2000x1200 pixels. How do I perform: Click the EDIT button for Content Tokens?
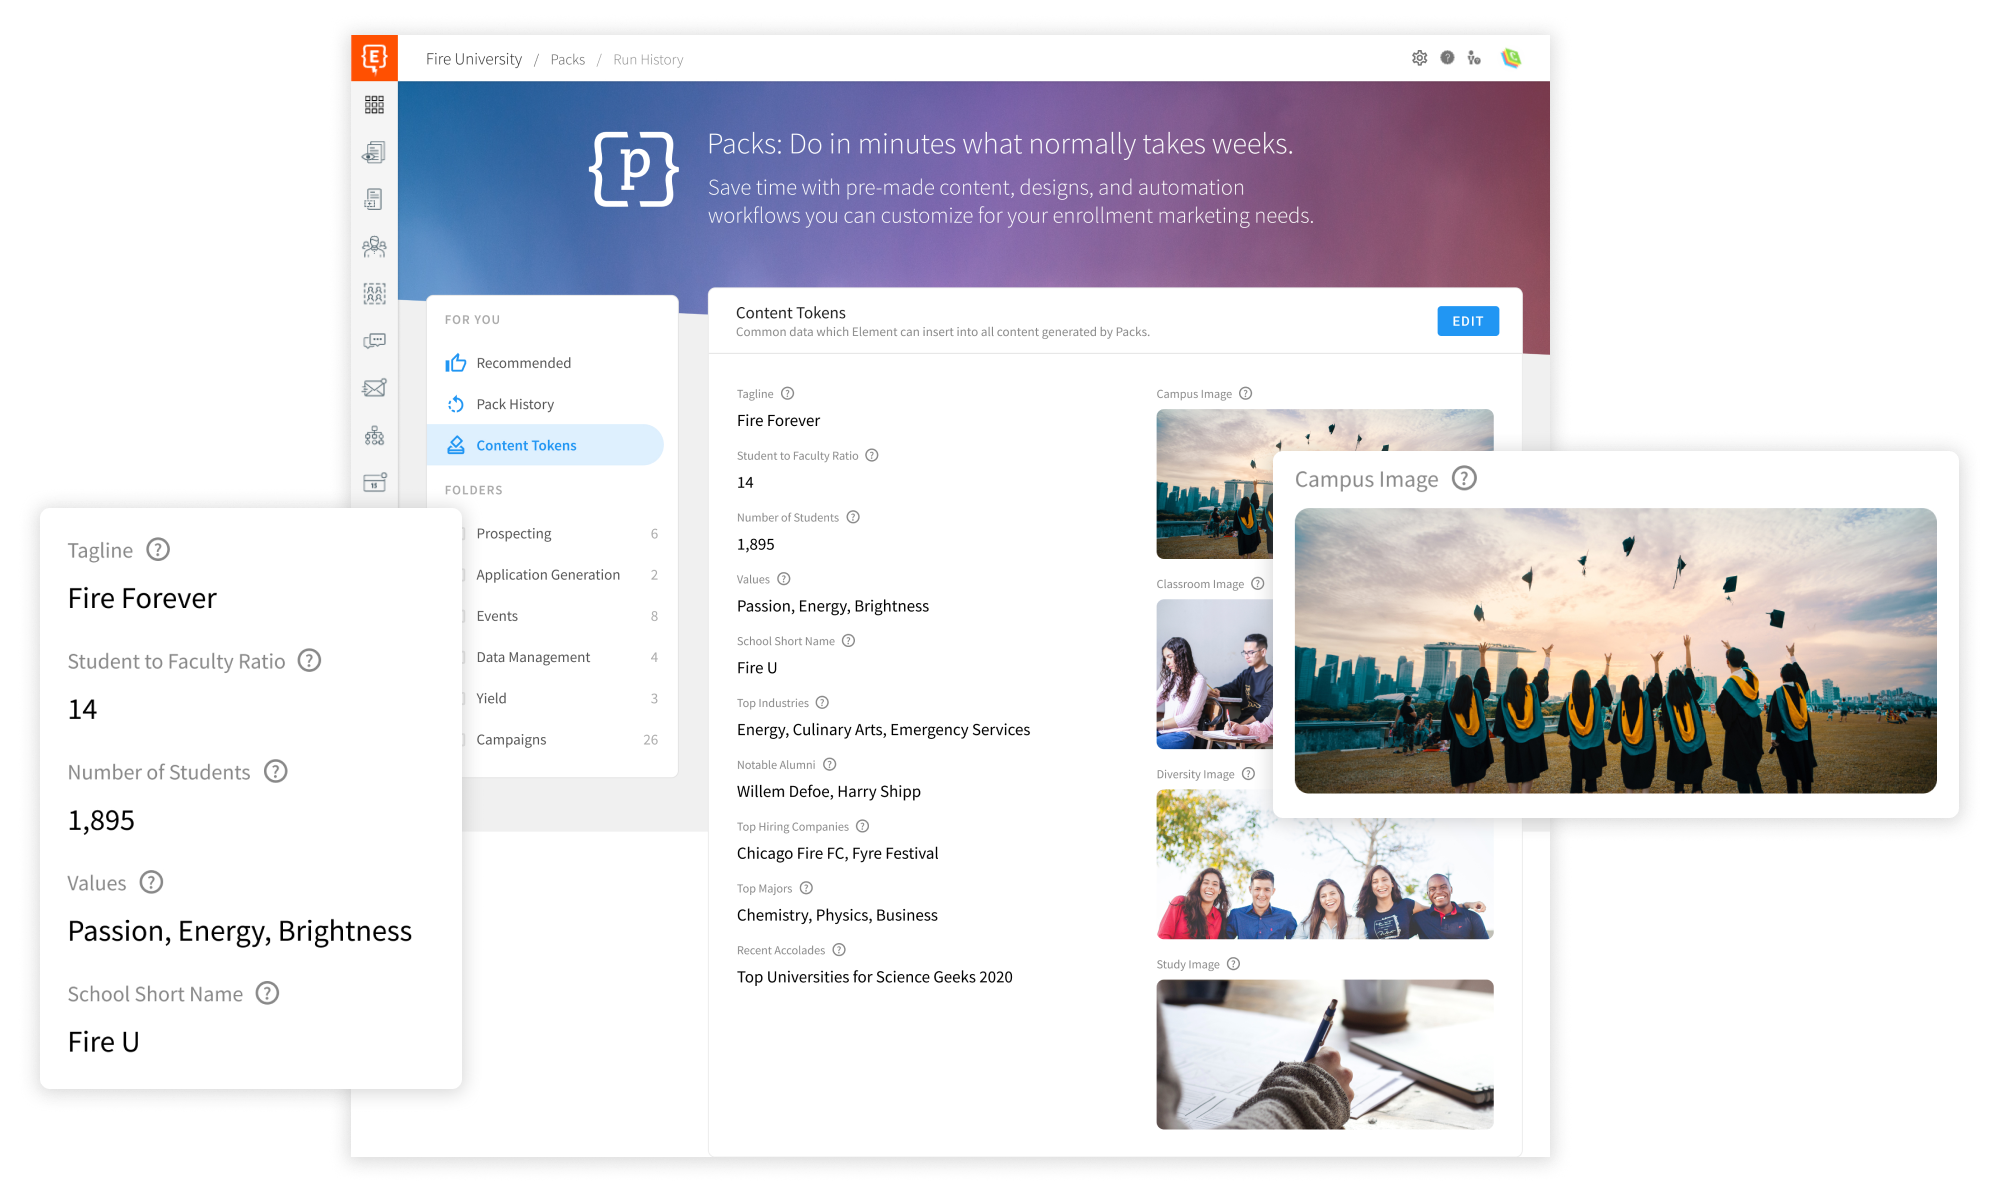pos(1467,321)
